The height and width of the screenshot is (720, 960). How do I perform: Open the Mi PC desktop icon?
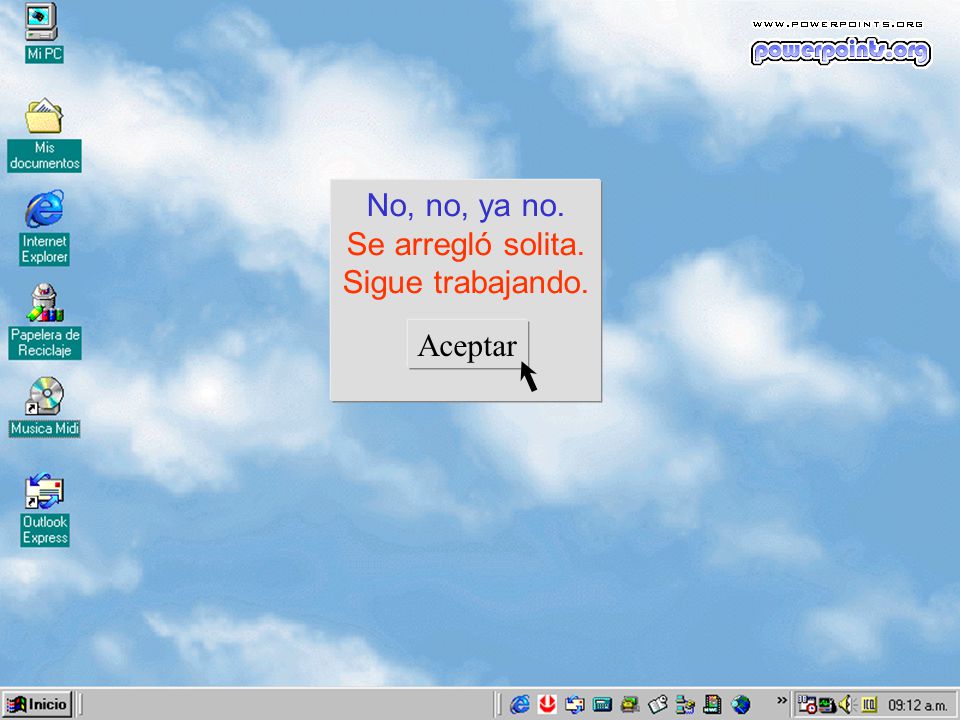tap(42, 22)
